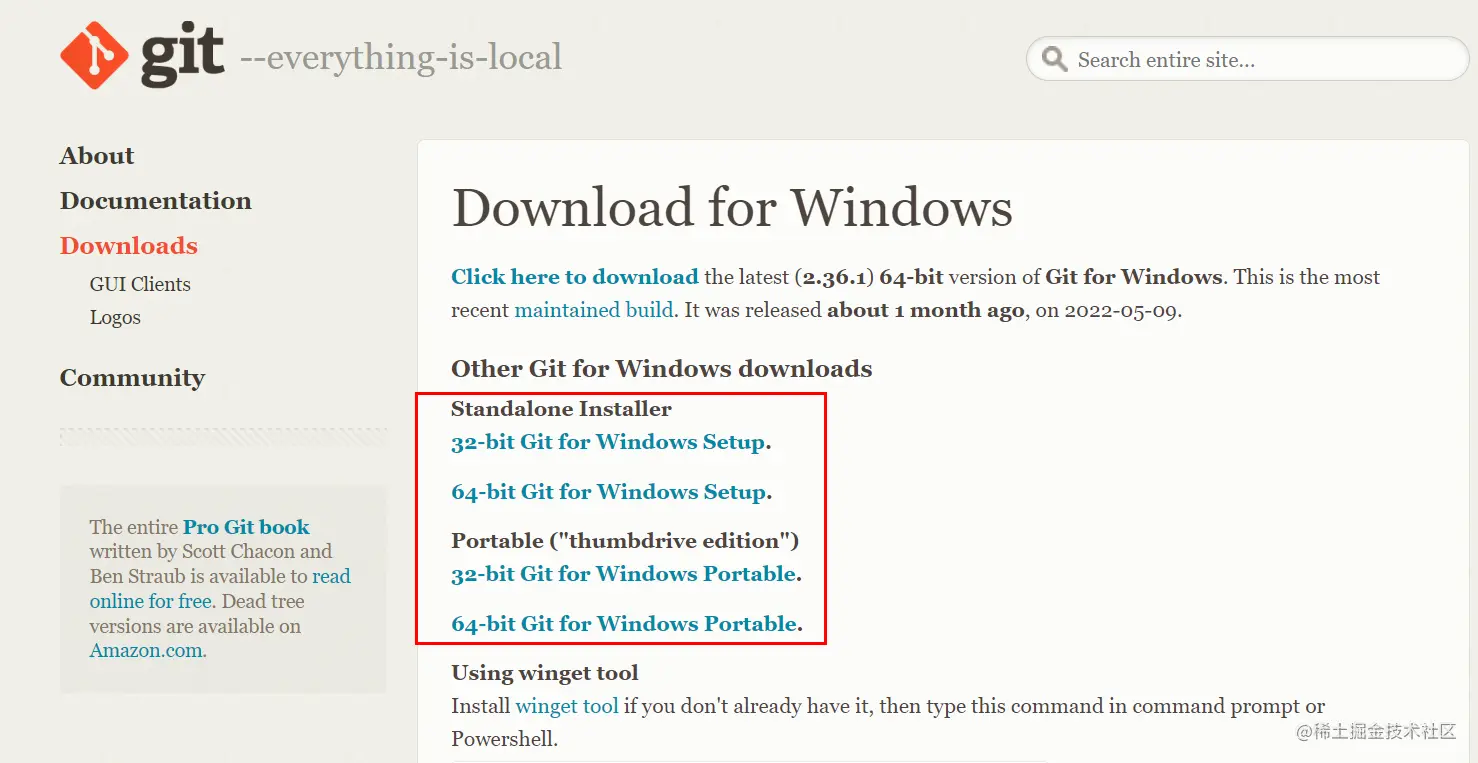Image resolution: width=1478 pixels, height=763 pixels.
Task: Download 32-bit Git for Windows Setup
Action: pyautogui.click(x=608, y=442)
